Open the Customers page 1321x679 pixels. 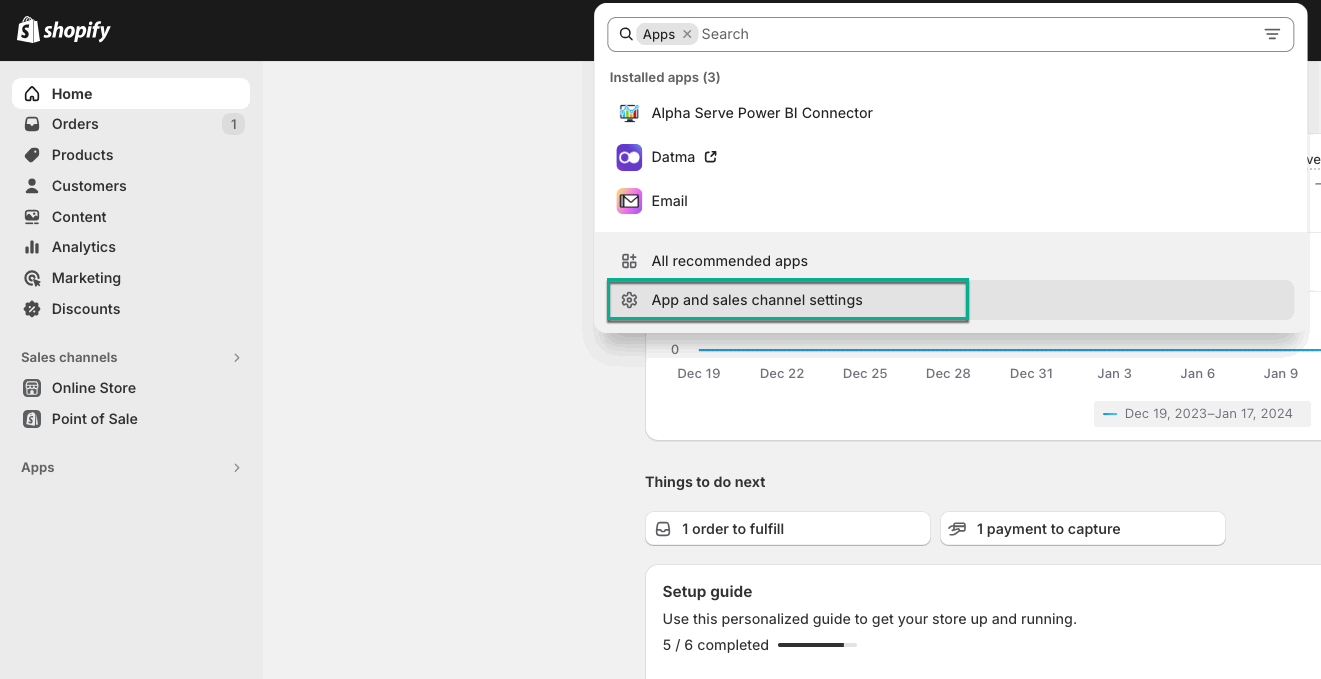click(x=89, y=186)
